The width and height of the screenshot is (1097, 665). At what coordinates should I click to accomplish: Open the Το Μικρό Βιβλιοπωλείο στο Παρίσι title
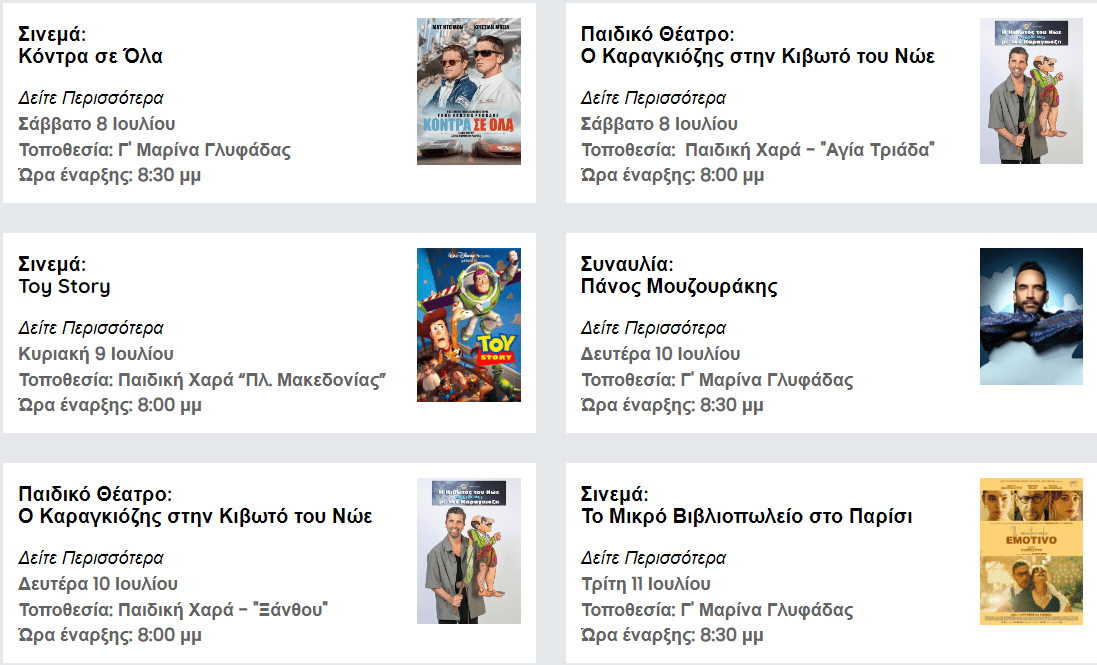coord(746,517)
